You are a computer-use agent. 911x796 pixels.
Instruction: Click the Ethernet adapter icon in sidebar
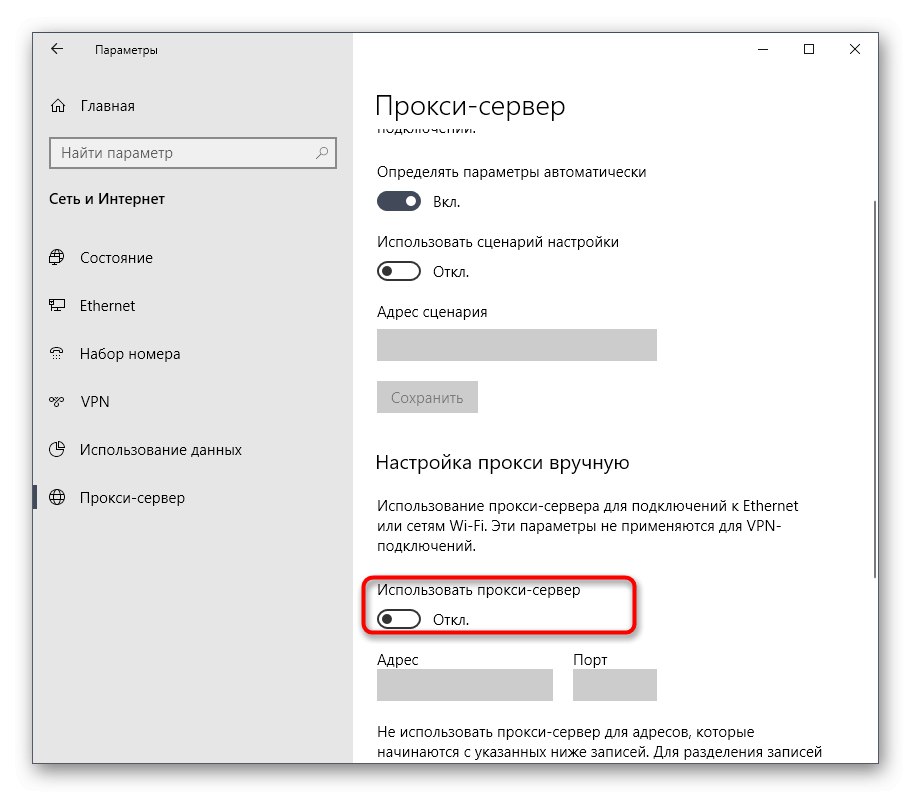click(58, 305)
